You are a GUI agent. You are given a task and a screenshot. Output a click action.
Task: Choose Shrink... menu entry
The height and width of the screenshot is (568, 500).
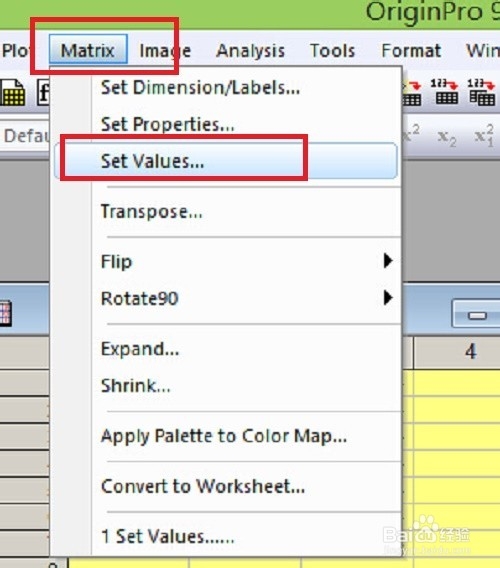coord(226,385)
